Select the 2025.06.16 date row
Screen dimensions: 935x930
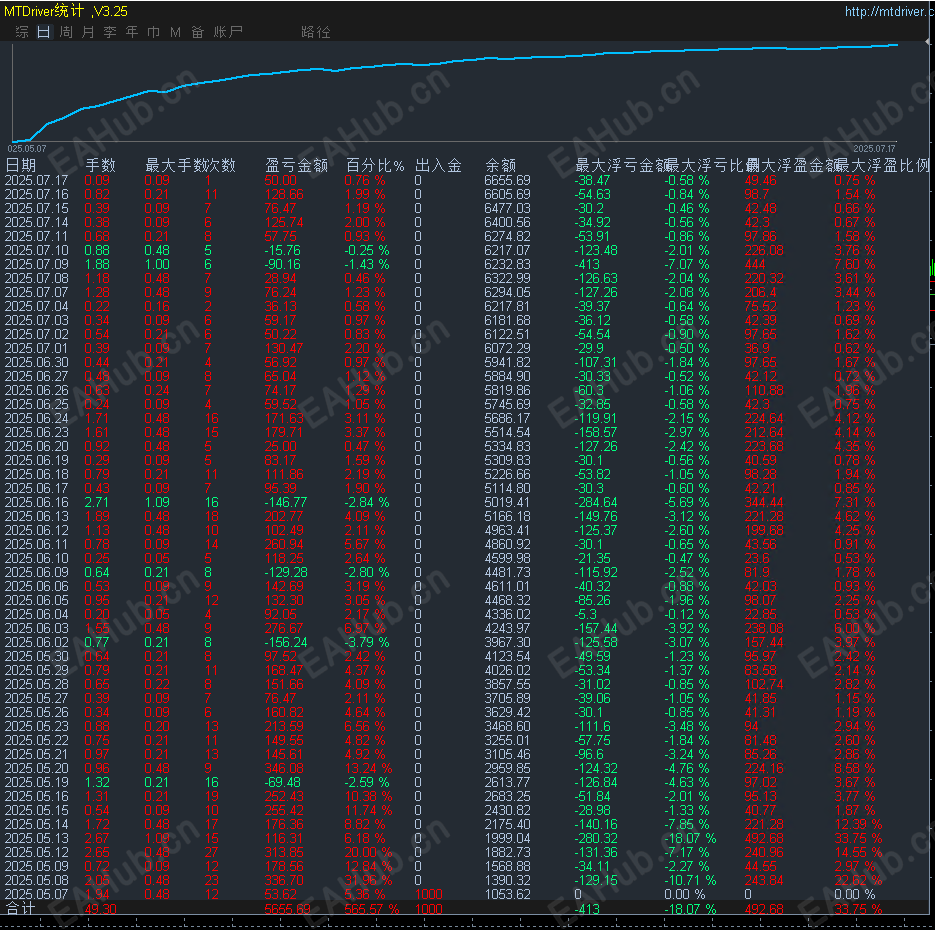coord(36,503)
